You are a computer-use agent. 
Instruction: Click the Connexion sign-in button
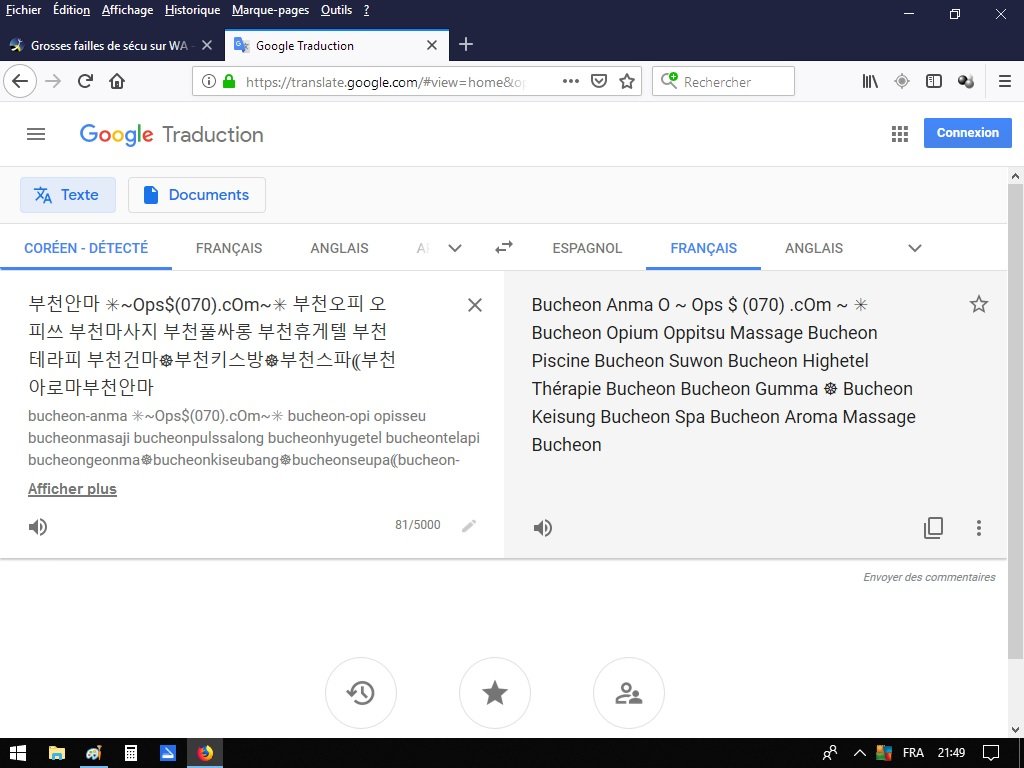[967, 133]
